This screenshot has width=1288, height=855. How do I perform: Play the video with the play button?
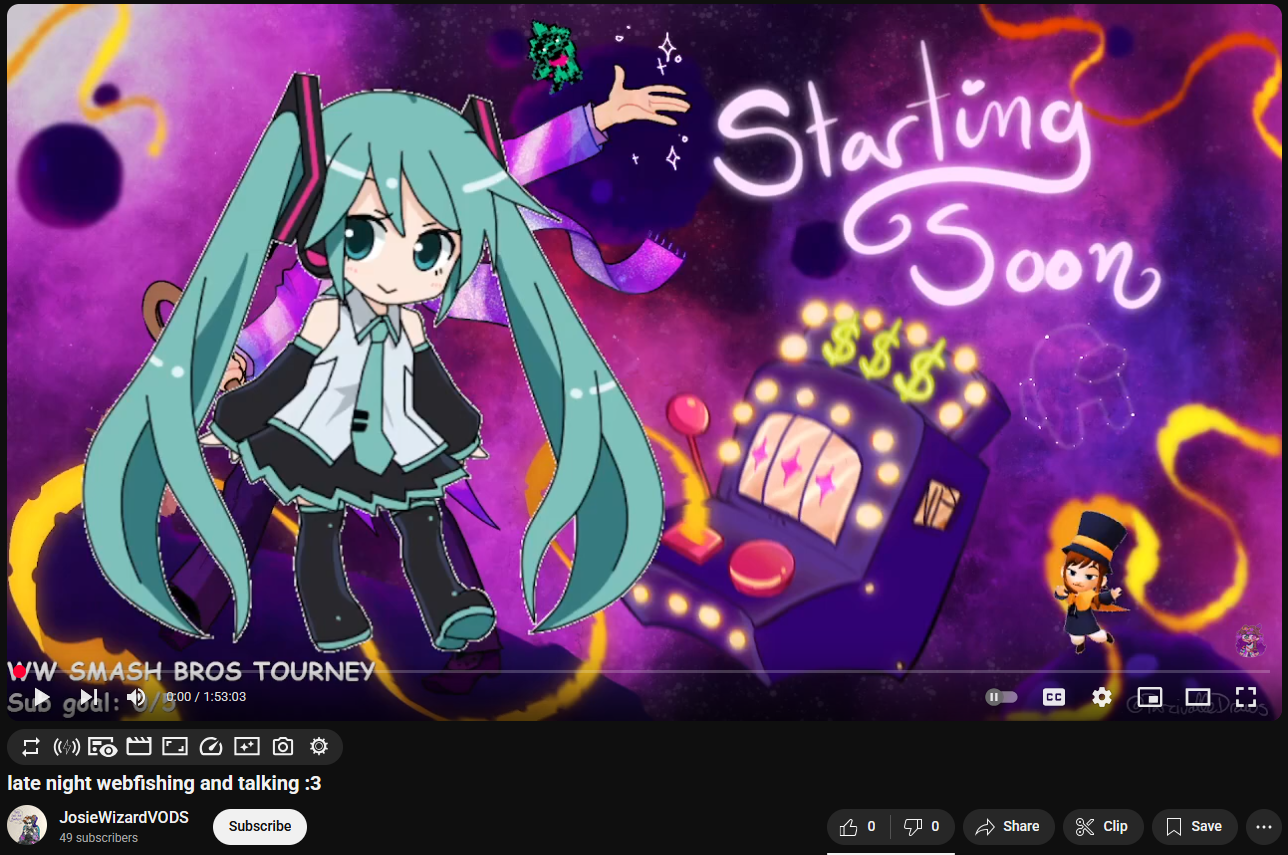[41, 697]
